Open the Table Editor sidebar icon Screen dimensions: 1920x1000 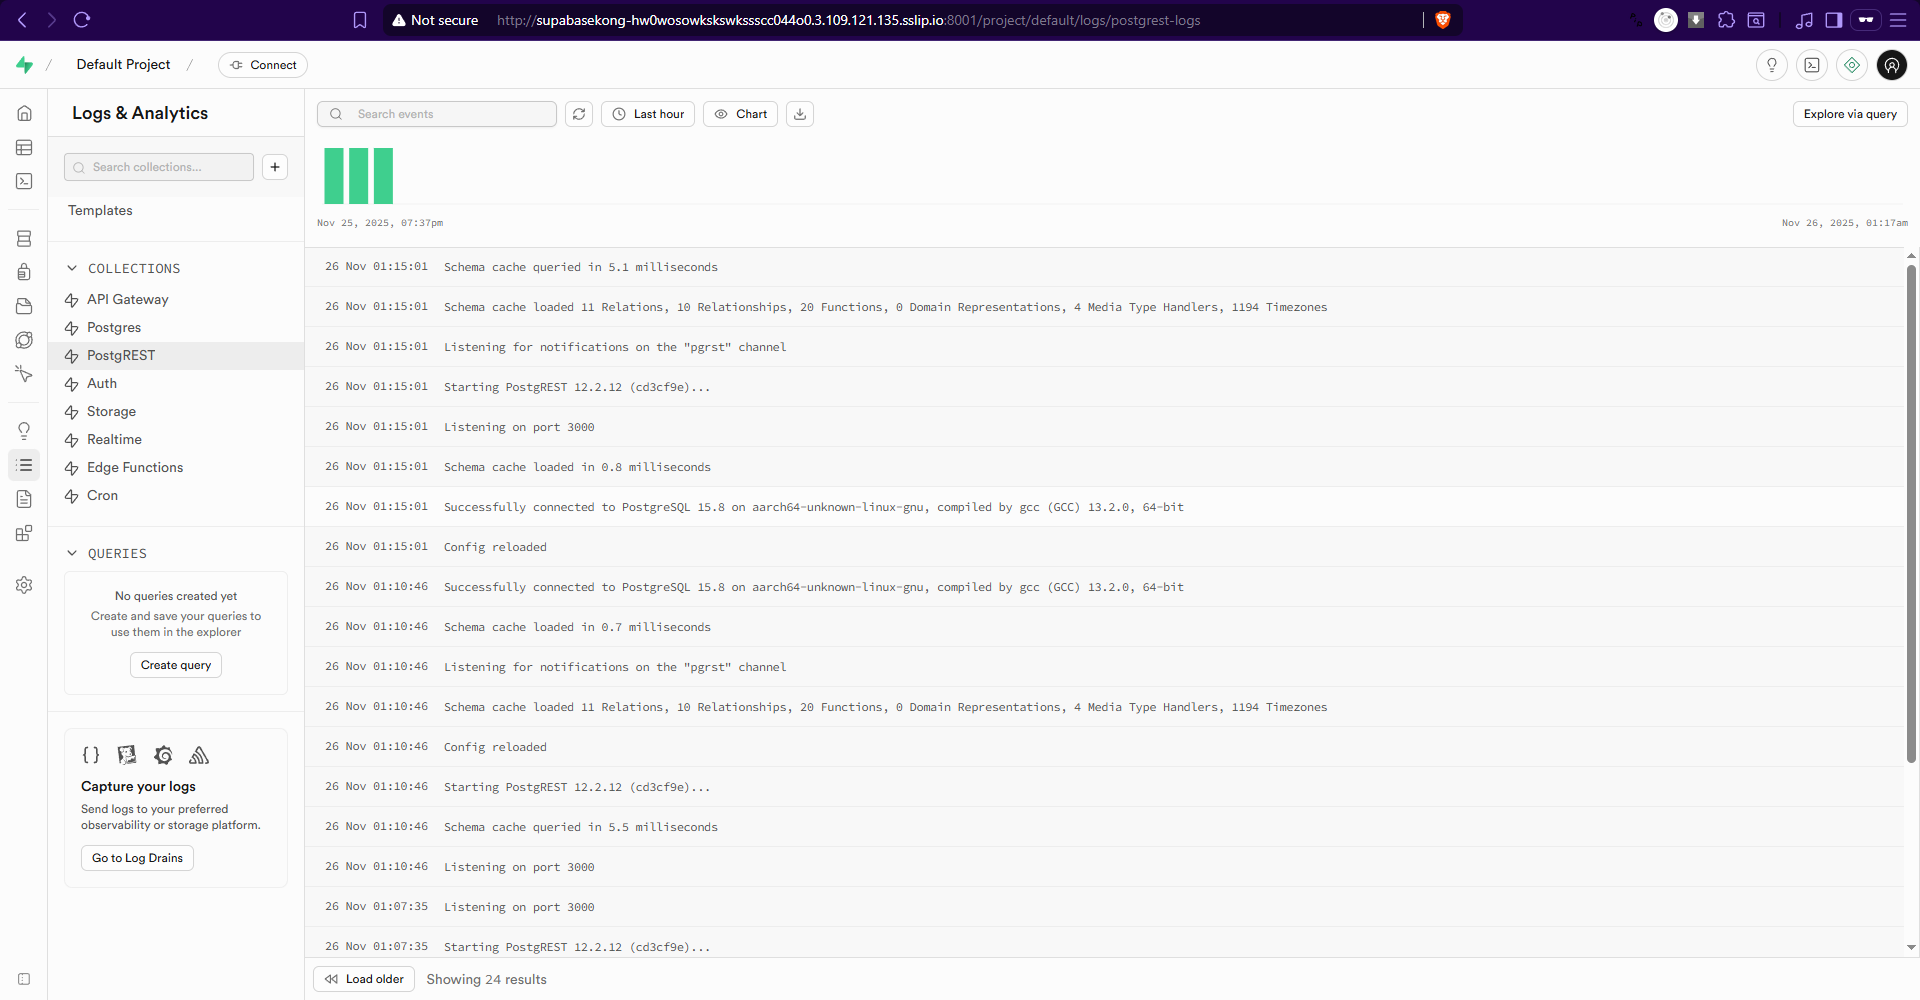(24, 147)
